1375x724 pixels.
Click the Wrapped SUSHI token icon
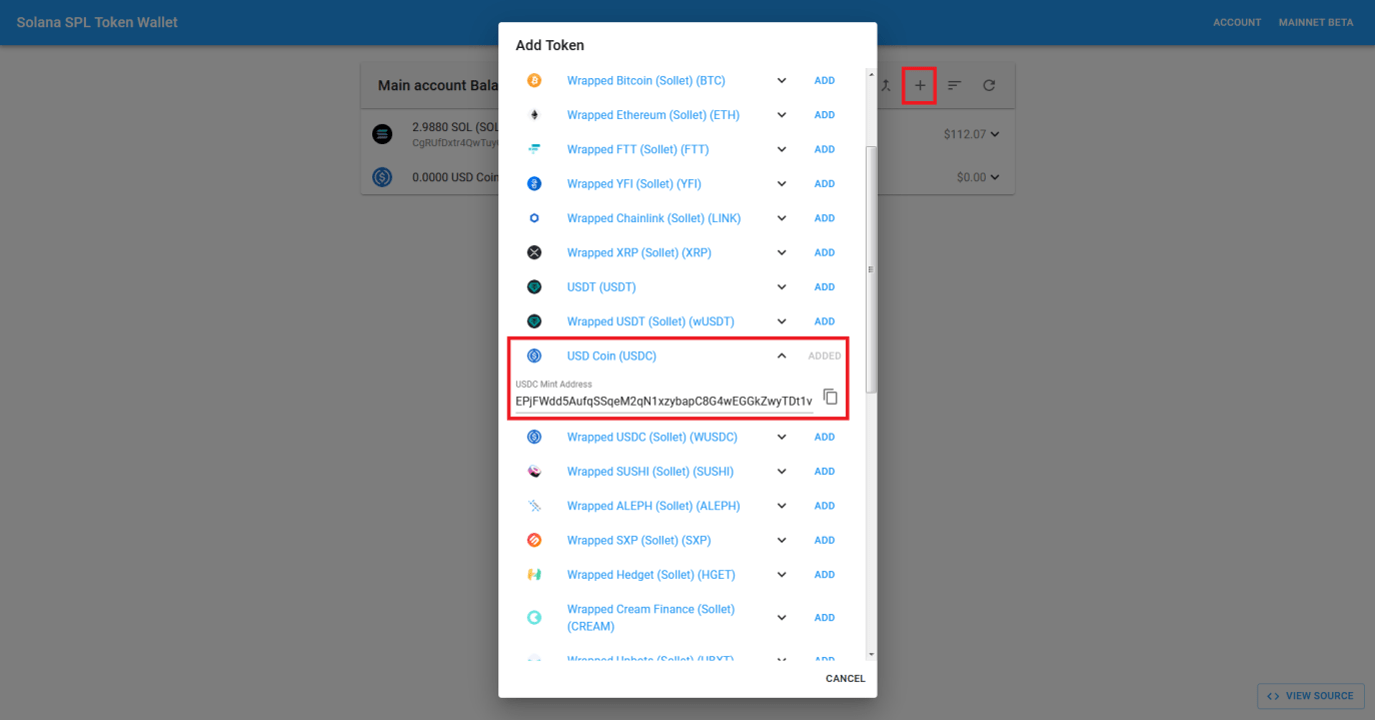[x=534, y=471]
